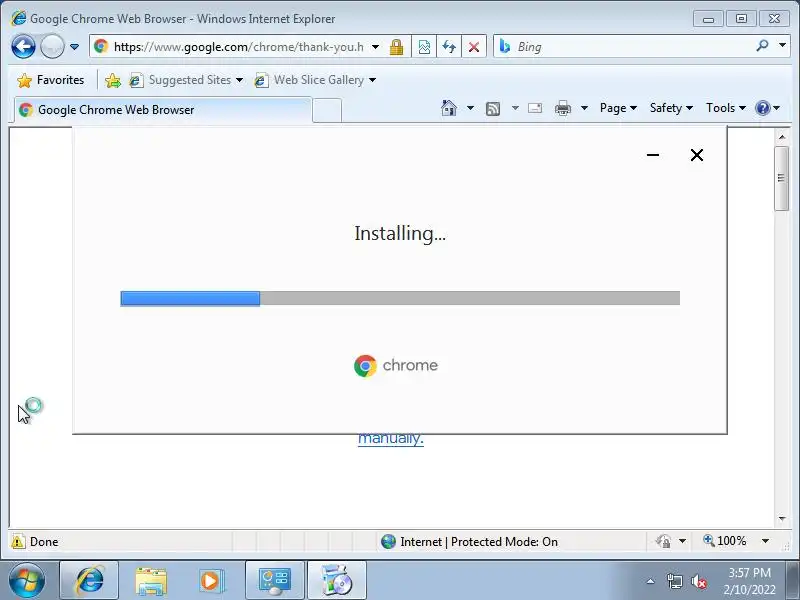Click the greyed Forward arrow button
Viewport: 800px width, 600px height.
click(52, 47)
